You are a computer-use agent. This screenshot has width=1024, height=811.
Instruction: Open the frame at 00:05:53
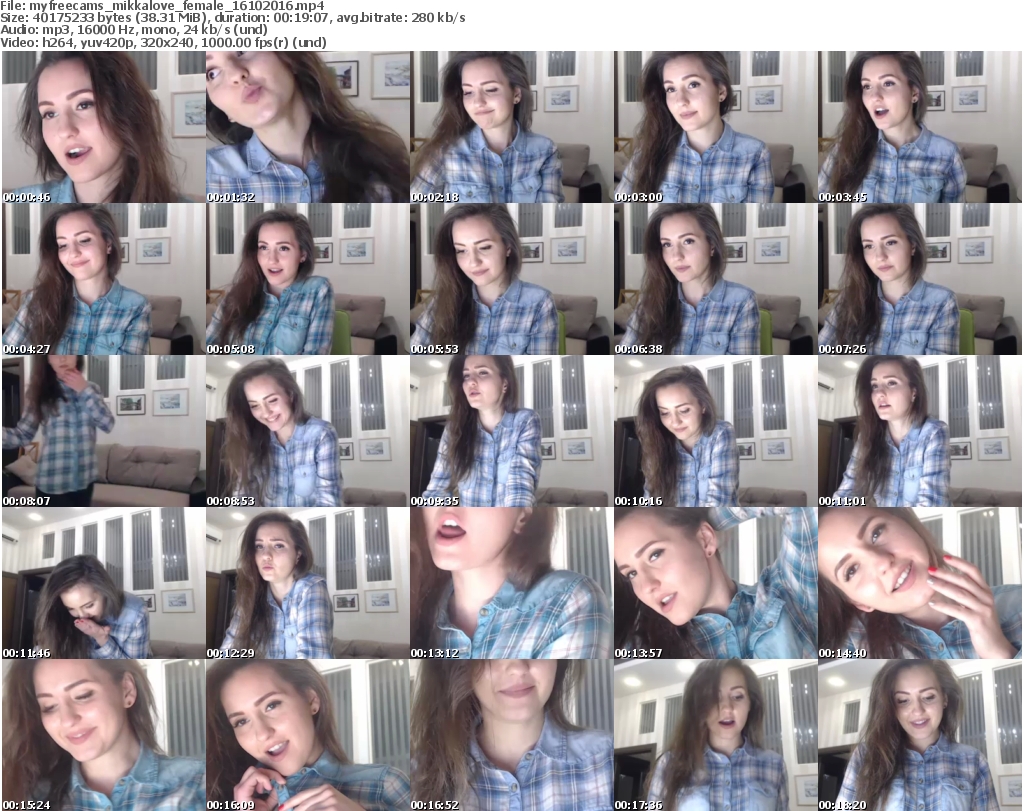[511, 279]
